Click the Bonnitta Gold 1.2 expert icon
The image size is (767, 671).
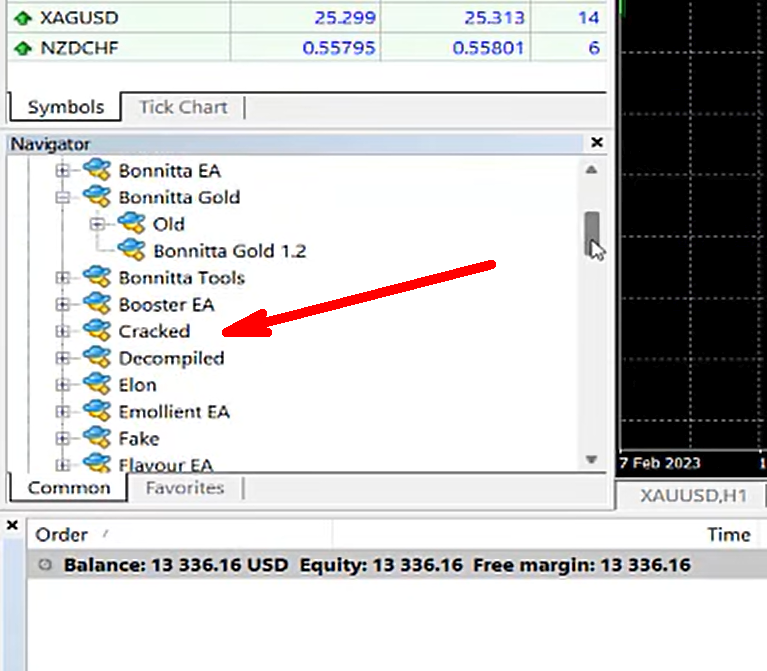pos(132,250)
